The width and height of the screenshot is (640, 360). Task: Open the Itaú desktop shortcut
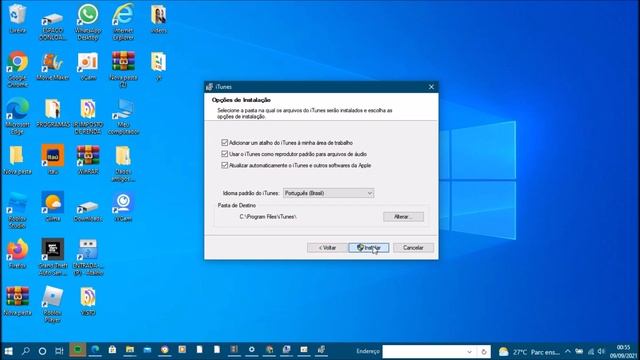click(53, 160)
